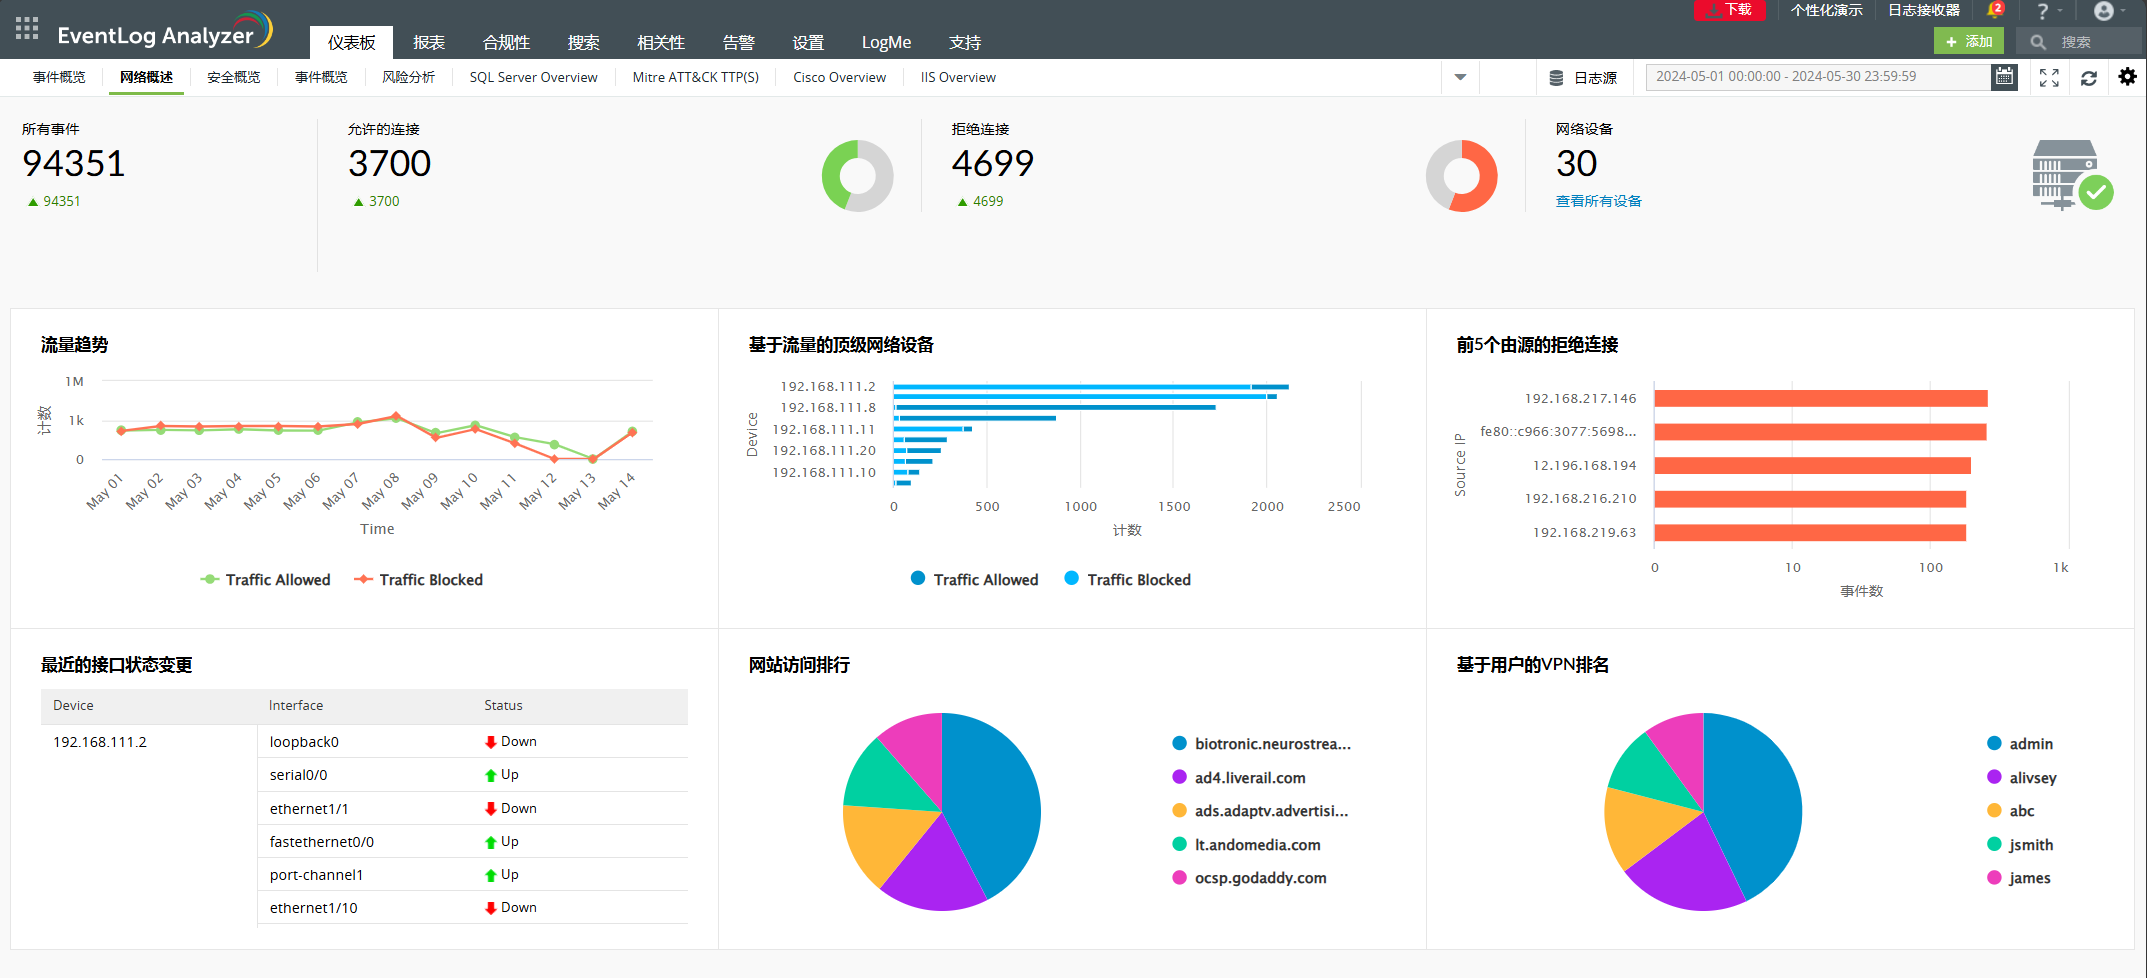The image size is (2147, 978).
Task: Click the green 添加 button
Action: pos(1968,42)
